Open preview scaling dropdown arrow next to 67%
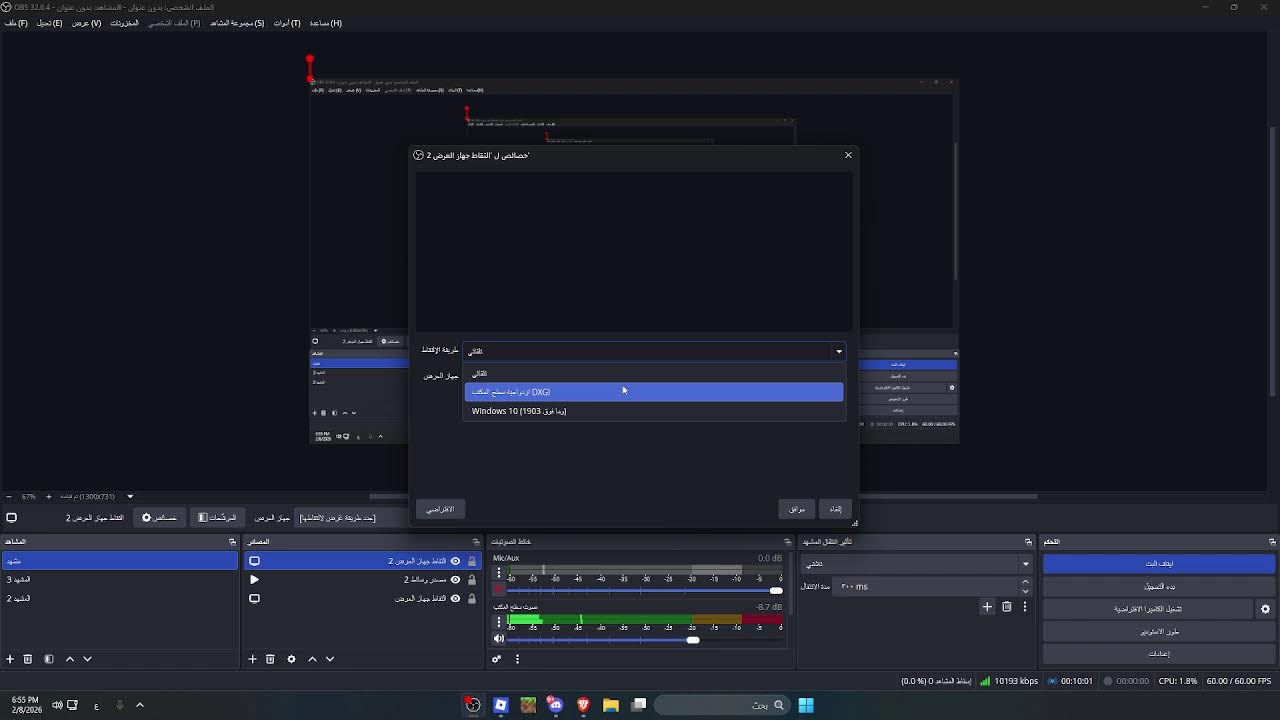Image resolution: width=1280 pixels, height=720 pixels. click(x=130, y=496)
